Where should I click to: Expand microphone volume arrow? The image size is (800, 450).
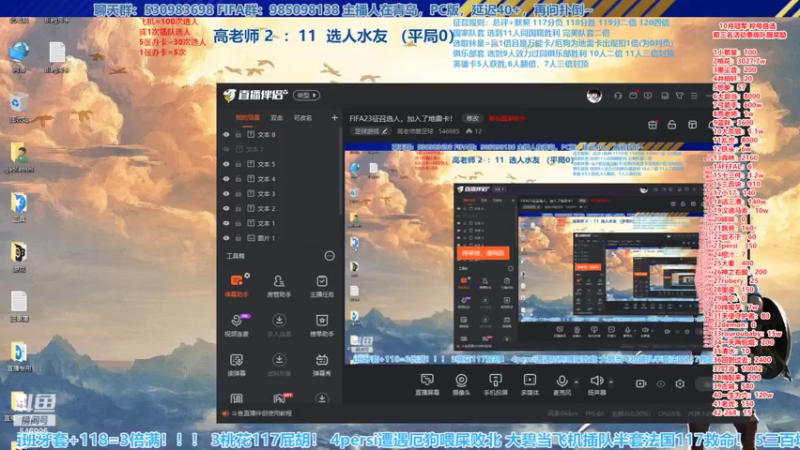tap(577, 382)
